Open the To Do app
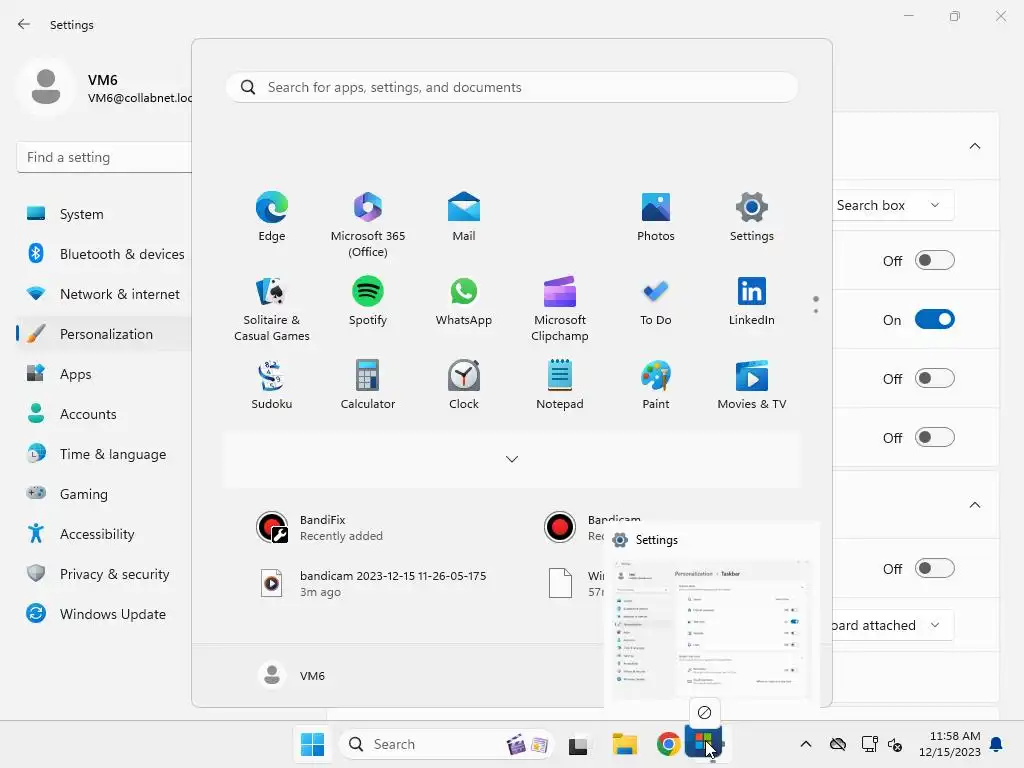 (x=656, y=301)
